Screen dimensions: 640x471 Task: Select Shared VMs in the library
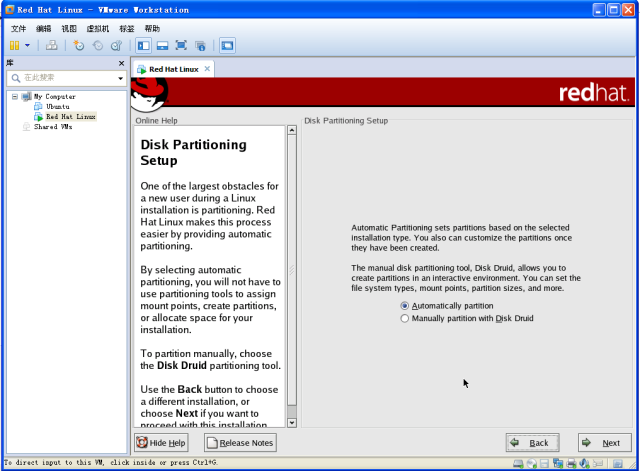coord(53,127)
